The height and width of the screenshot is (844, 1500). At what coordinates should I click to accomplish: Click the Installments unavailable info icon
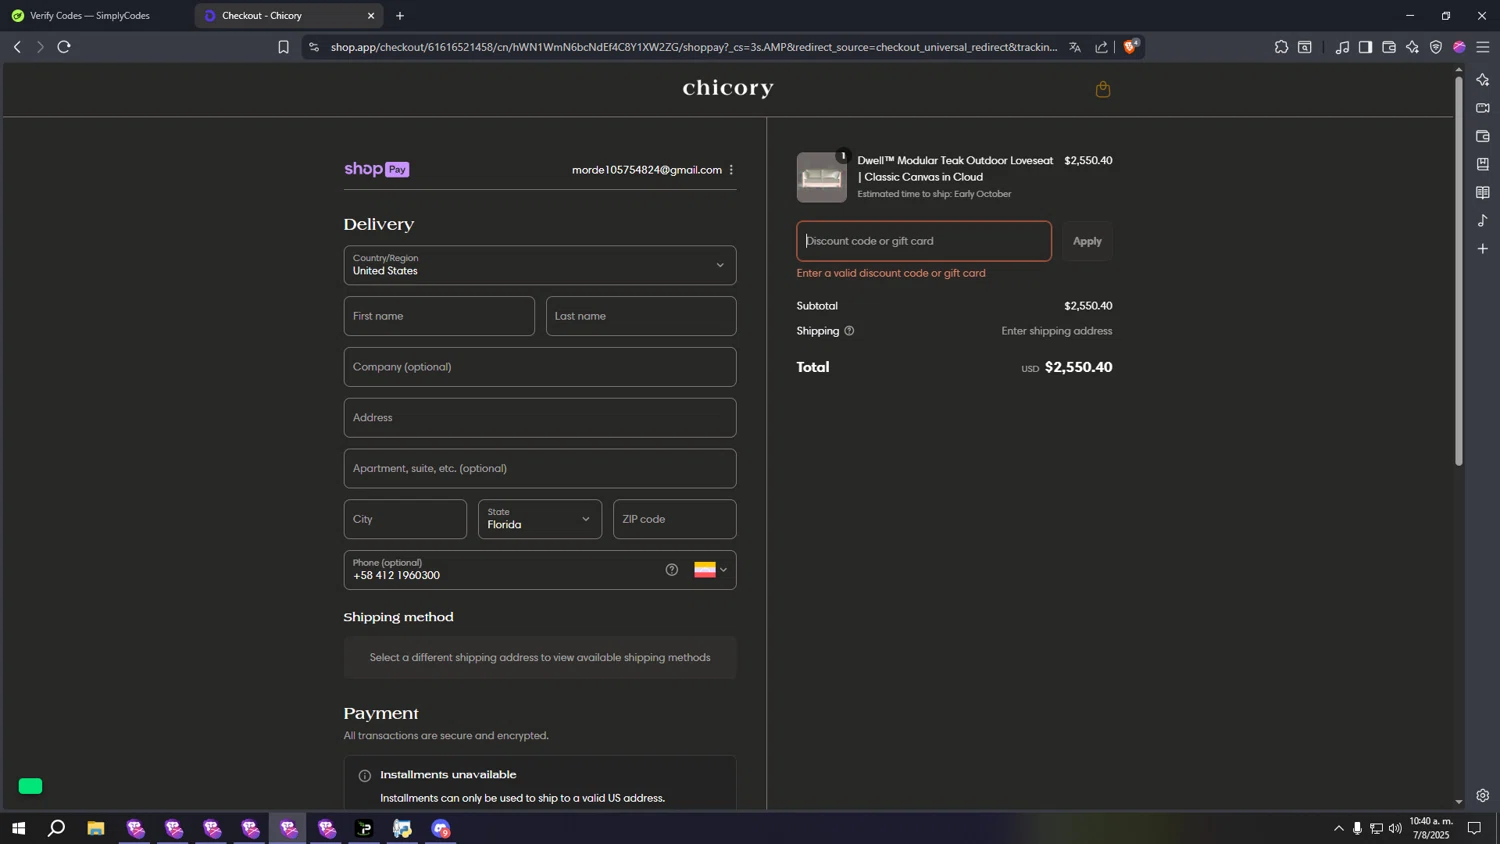pyautogui.click(x=365, y=776)
